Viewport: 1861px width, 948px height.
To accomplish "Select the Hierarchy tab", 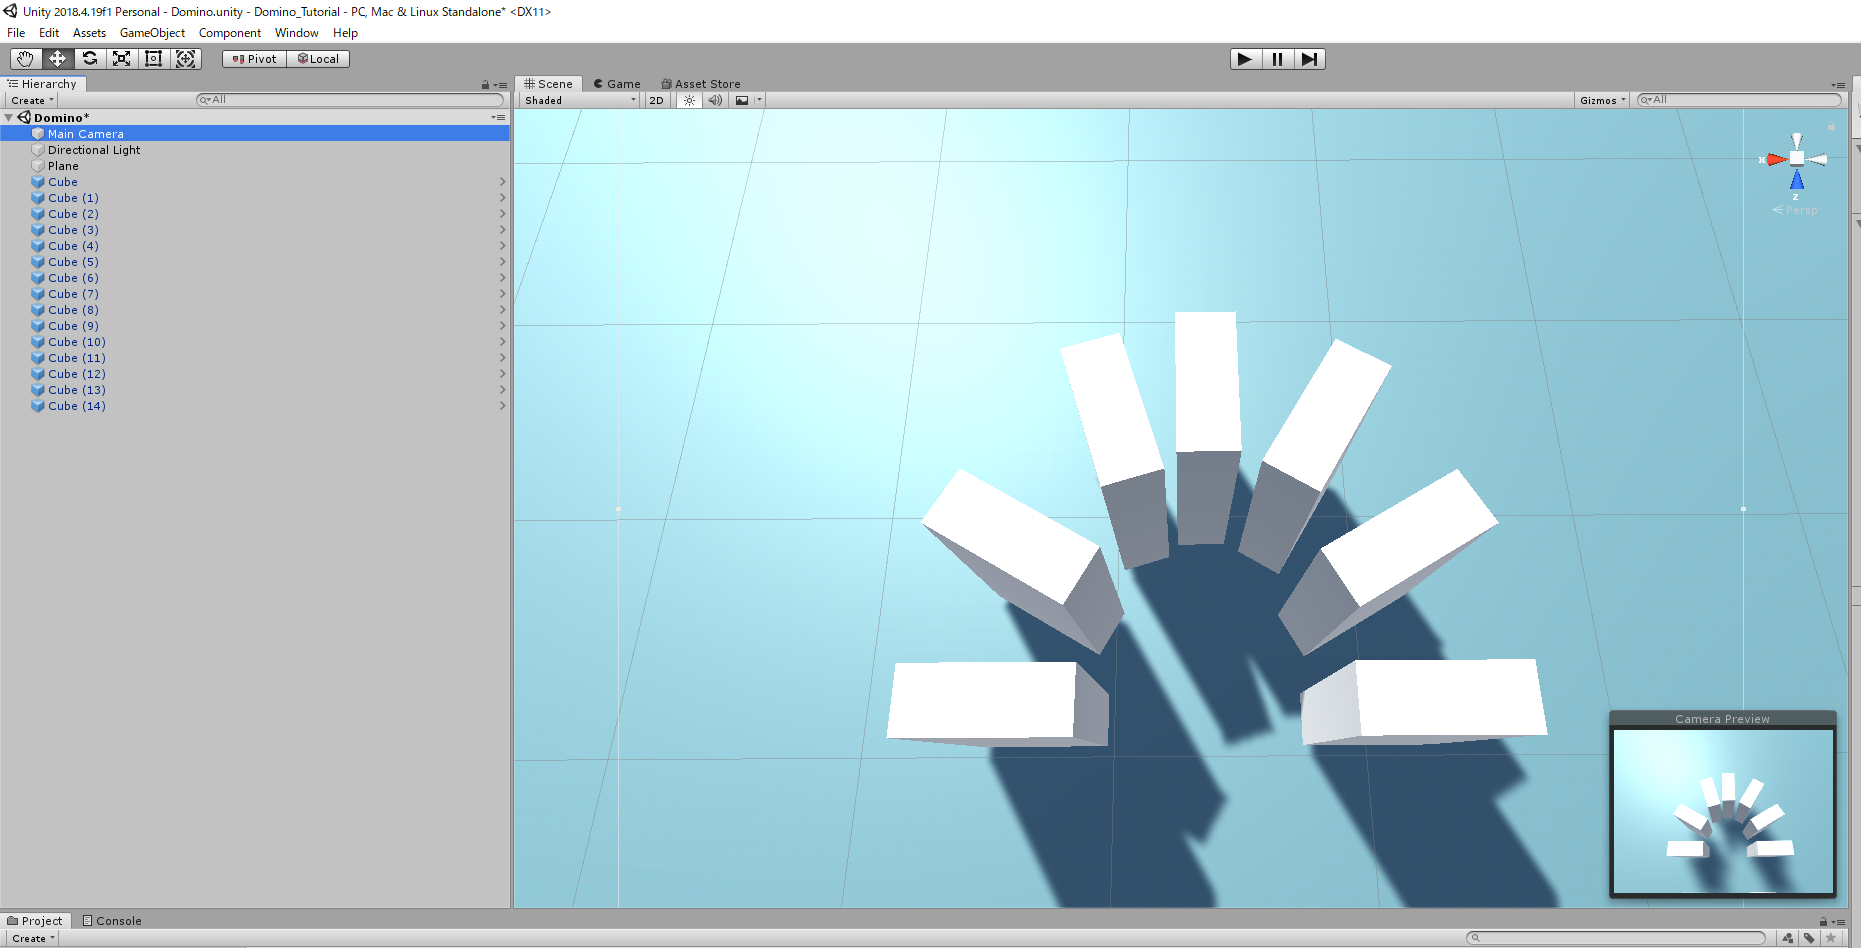I will (x=43, y=84).
